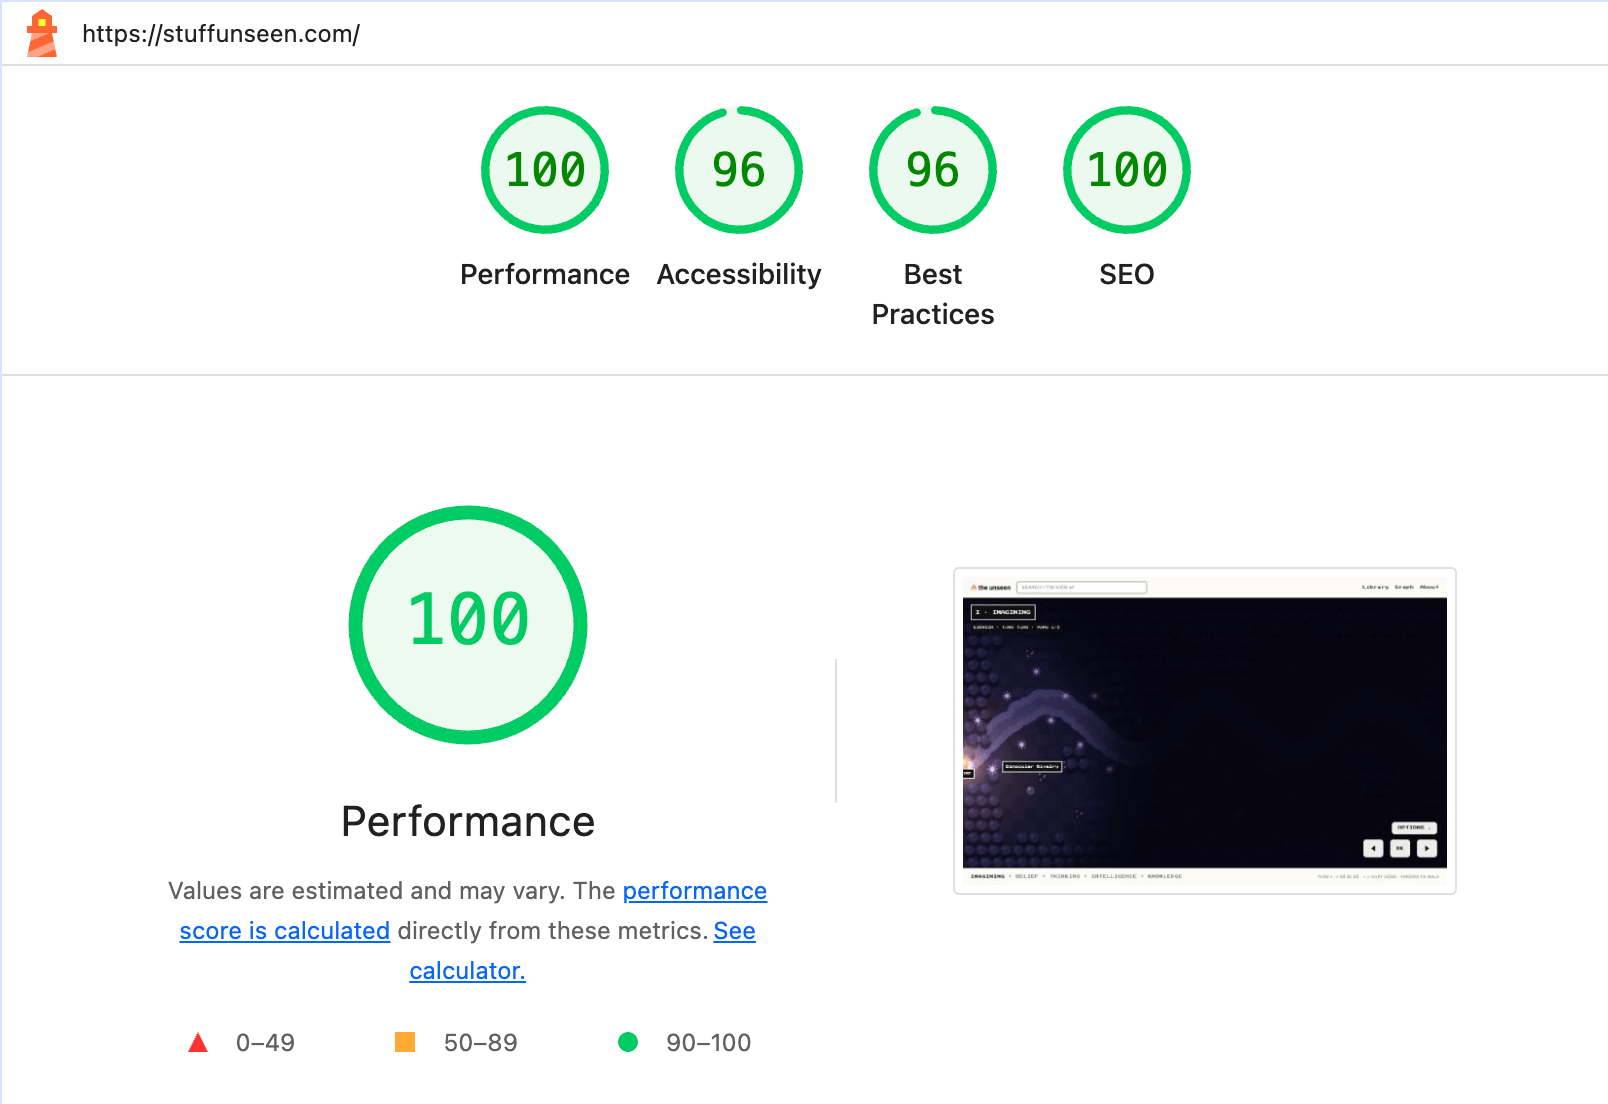Select the '0–49' legend range text

(265, 1043)
